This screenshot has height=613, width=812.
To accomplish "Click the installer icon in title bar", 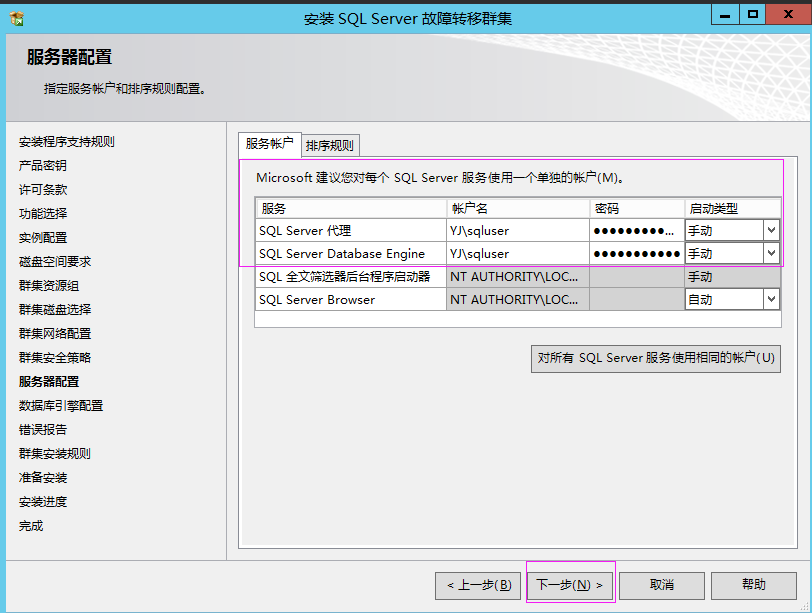I will 17,18.
